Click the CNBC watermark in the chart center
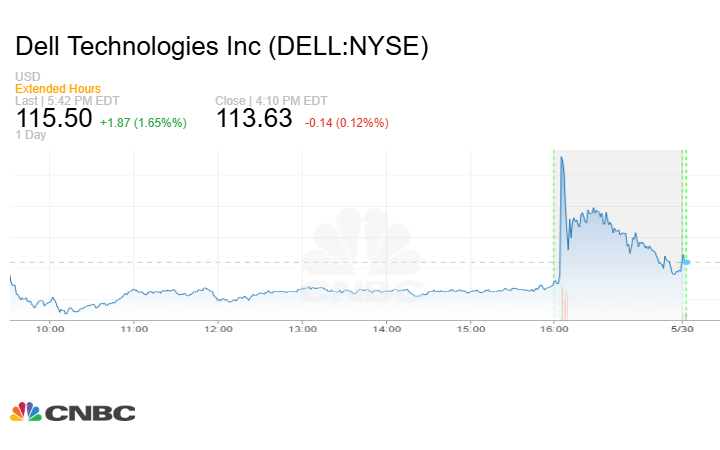Image resolution: width=720 pixels, height=450 pixels. pyautogui.click(x=361, y=255)
